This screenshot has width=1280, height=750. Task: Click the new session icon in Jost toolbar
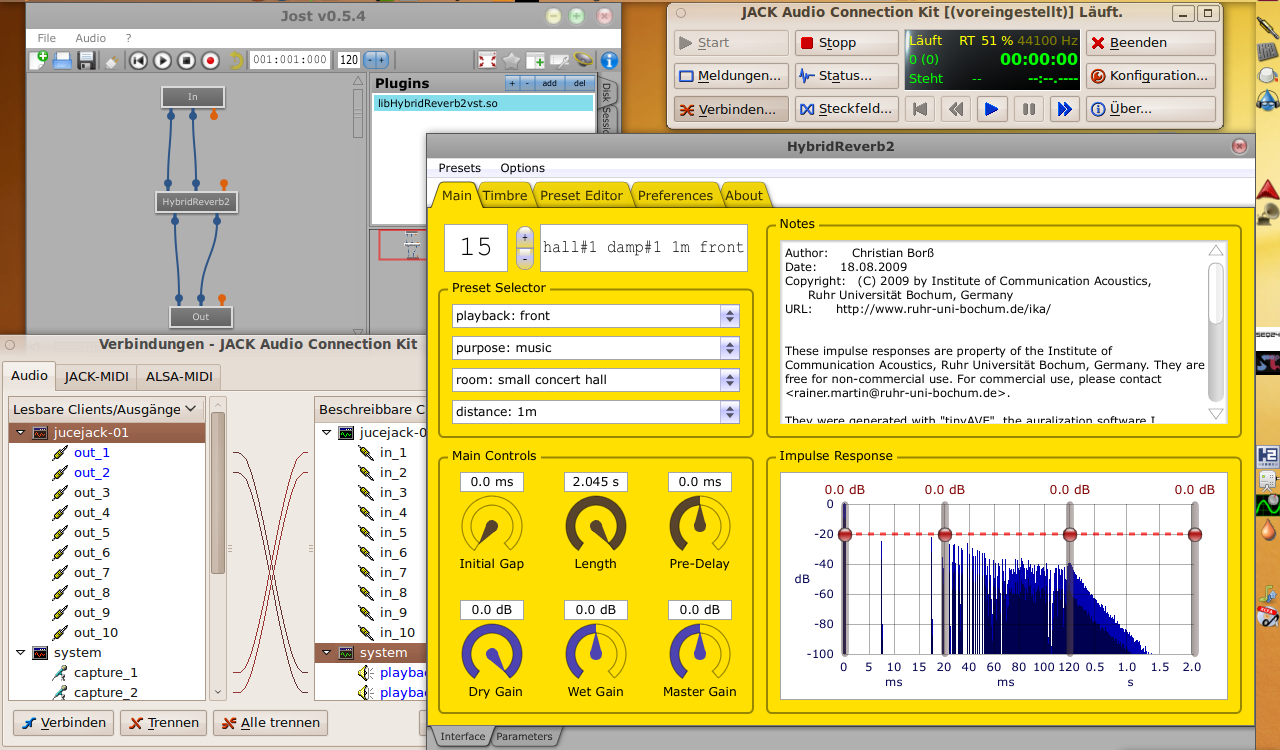coord(38,60)
